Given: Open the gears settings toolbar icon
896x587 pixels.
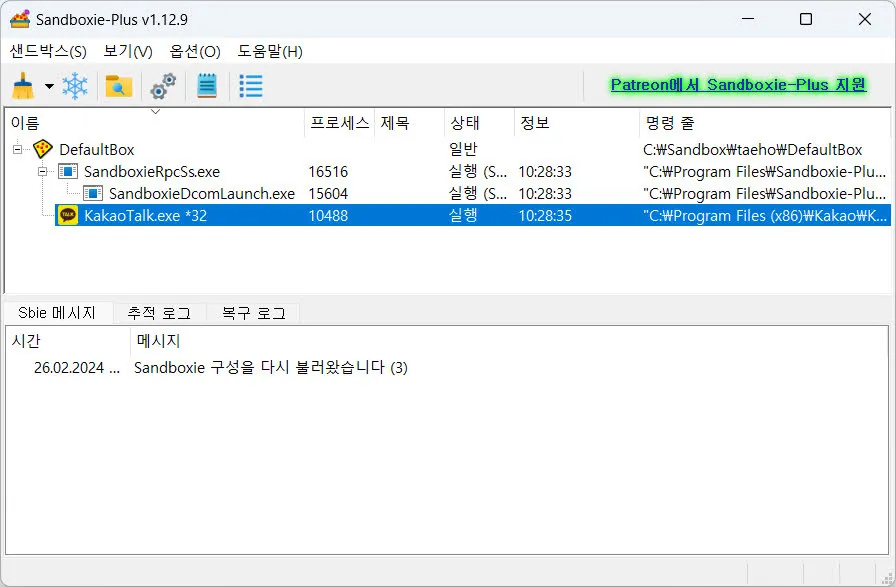Looking at the screenshot, I should [163, 86].
